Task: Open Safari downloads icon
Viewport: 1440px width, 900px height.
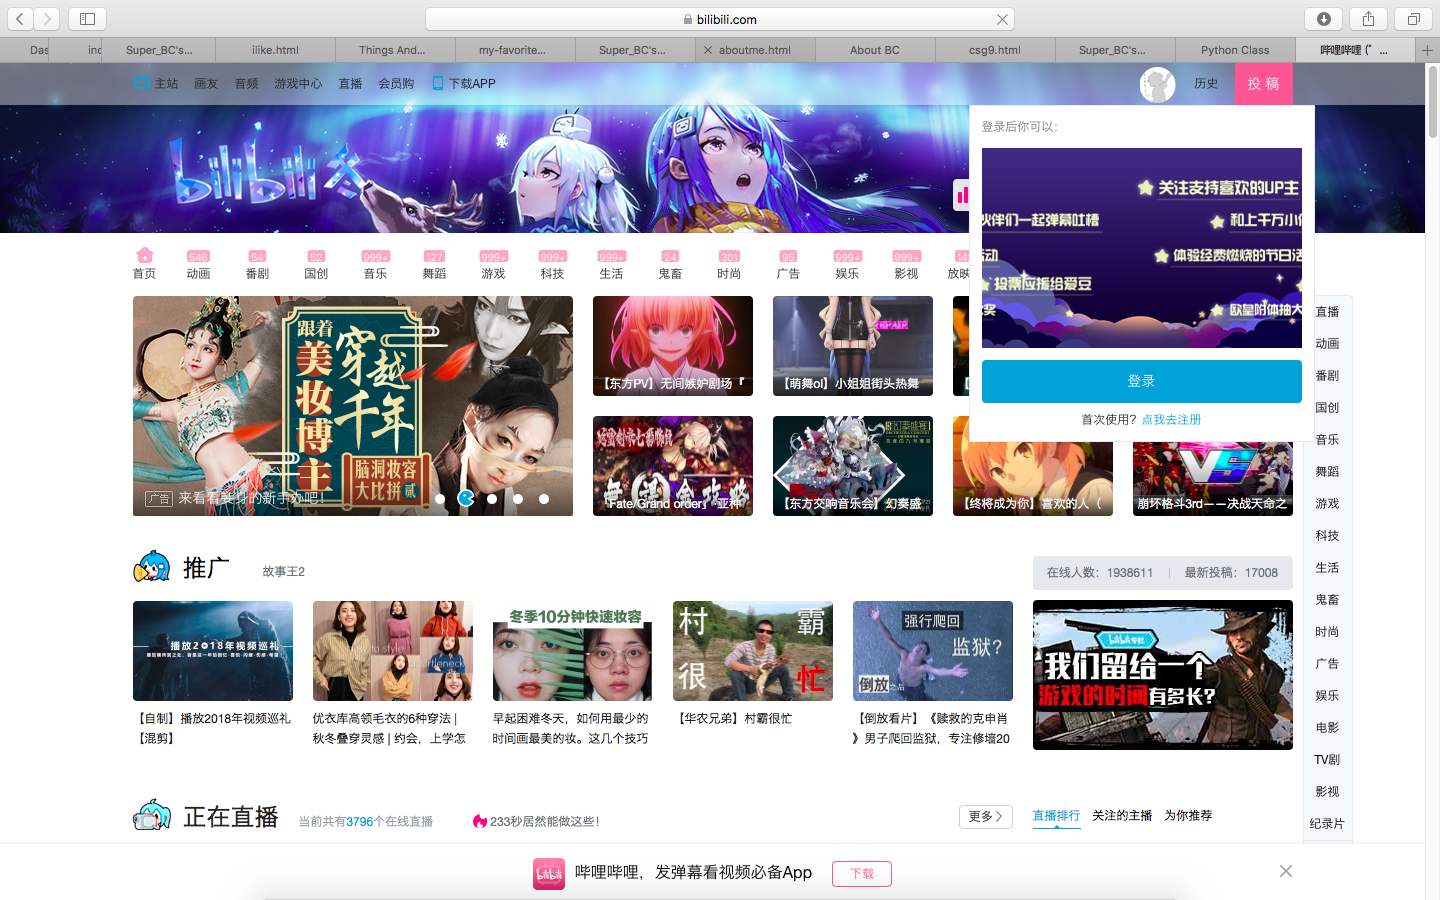Action: tap(1323, 18)
